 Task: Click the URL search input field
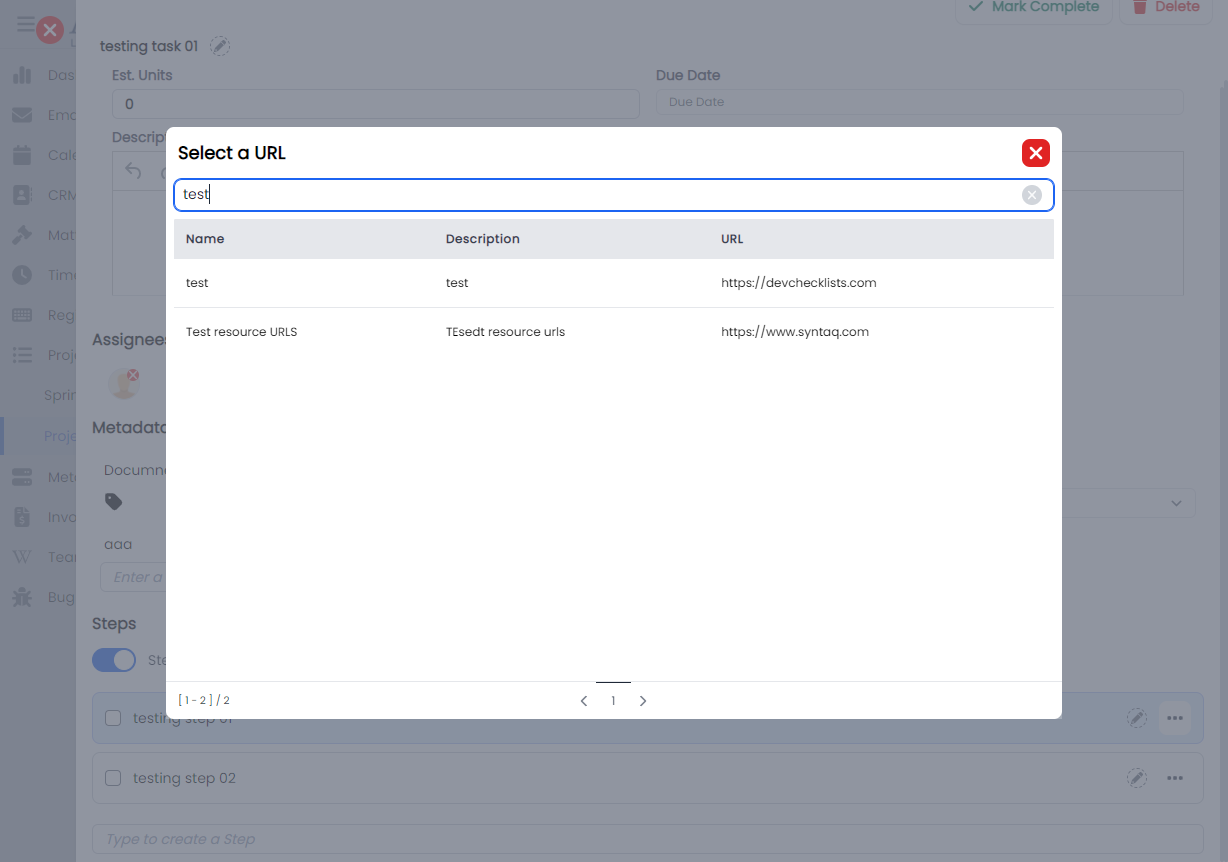click(x=600, y=195)
